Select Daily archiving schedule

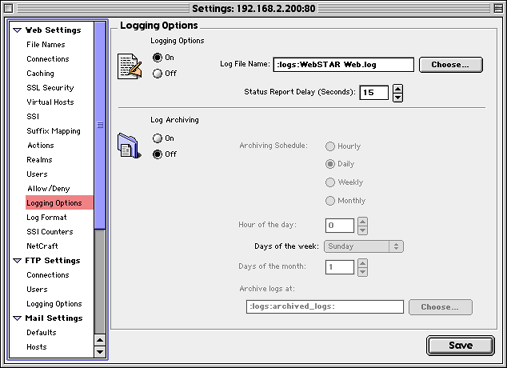pyautogui.click(x=330, y=164)
